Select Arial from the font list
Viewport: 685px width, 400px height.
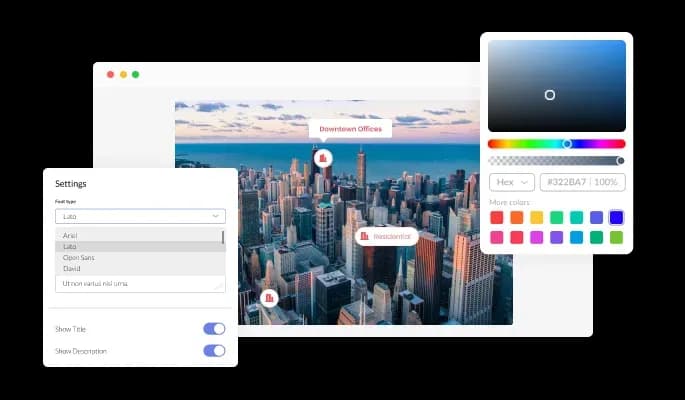70,235
